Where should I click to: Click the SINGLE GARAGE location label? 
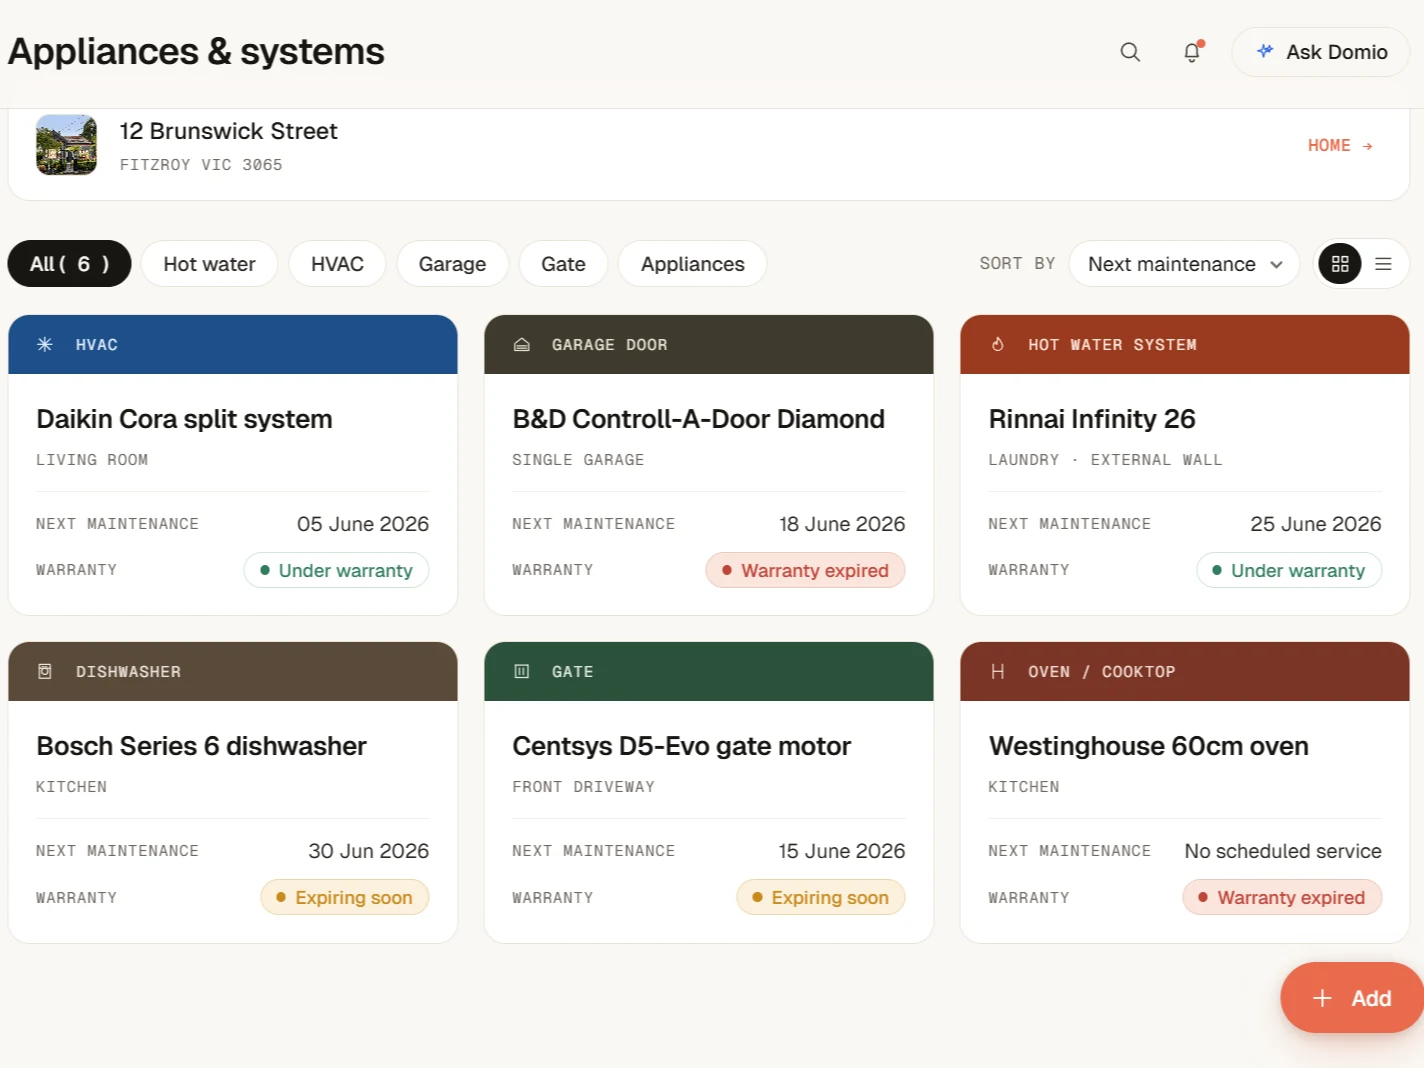point(578,460)
